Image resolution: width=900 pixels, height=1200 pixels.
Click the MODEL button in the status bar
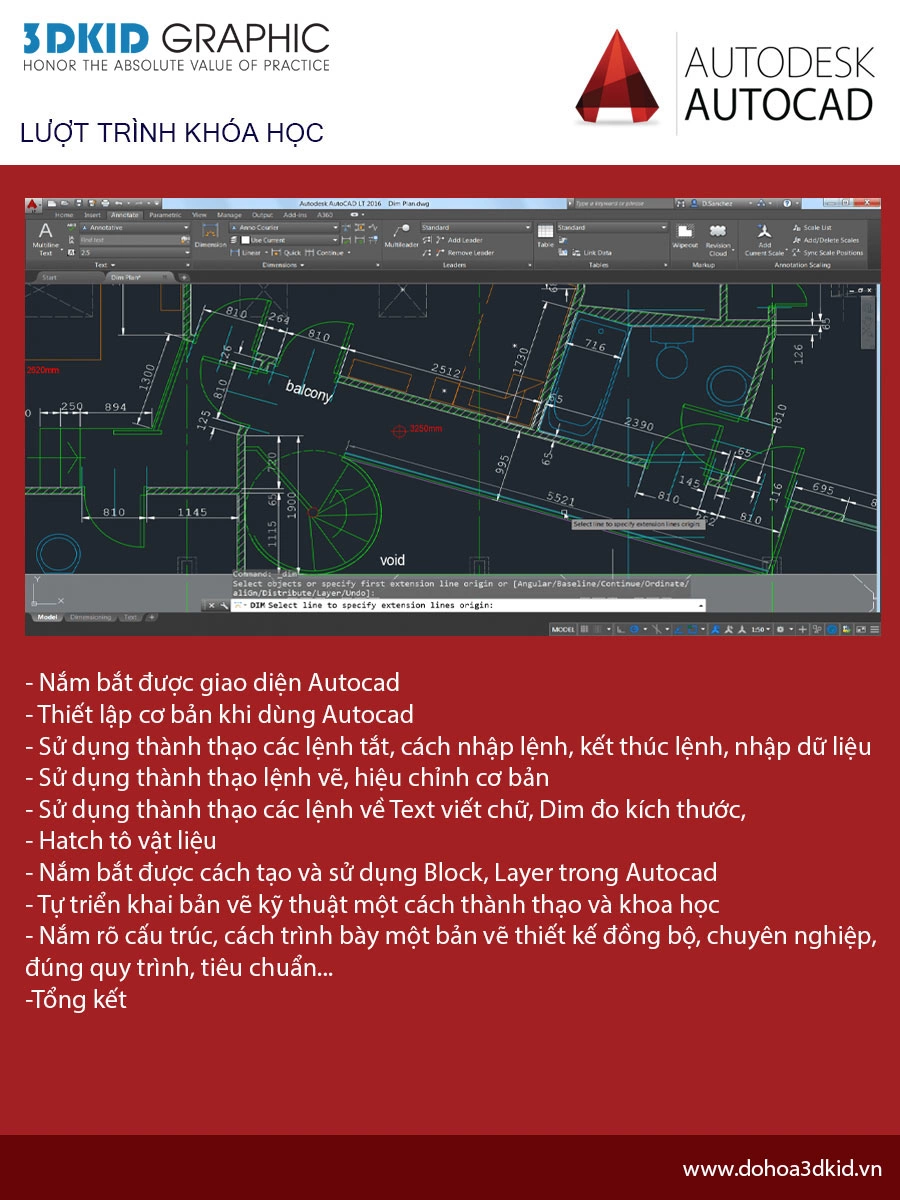click(x=563, y=628)
